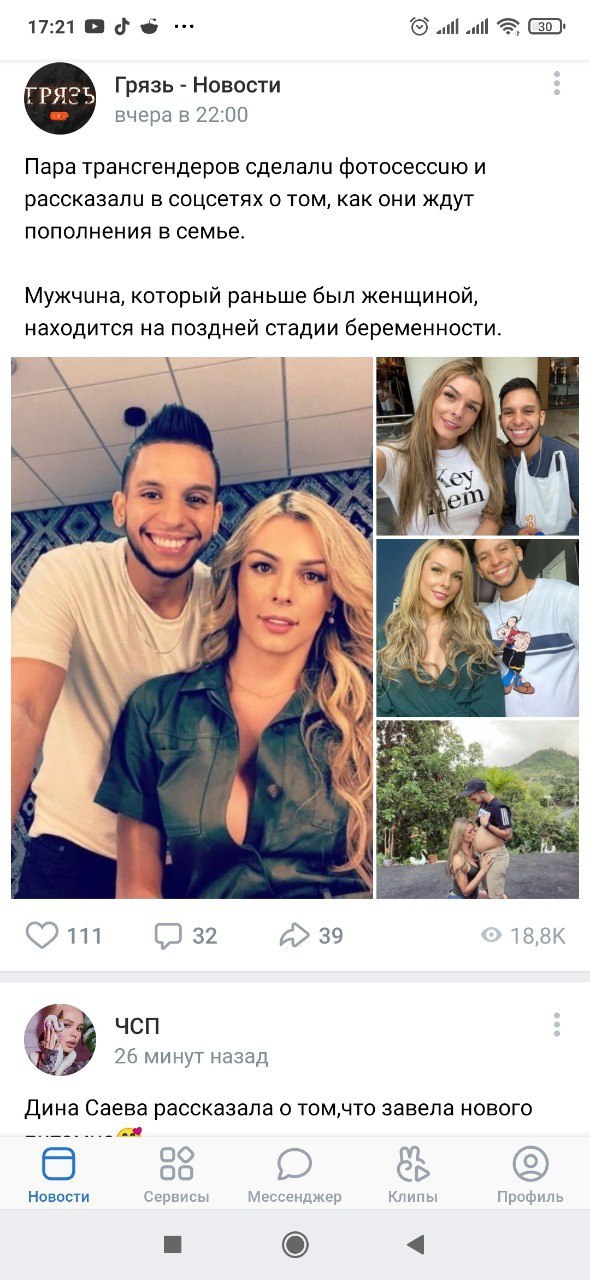
Task: Open the ЧСП community name link
Action: (x=137, y=1026)
